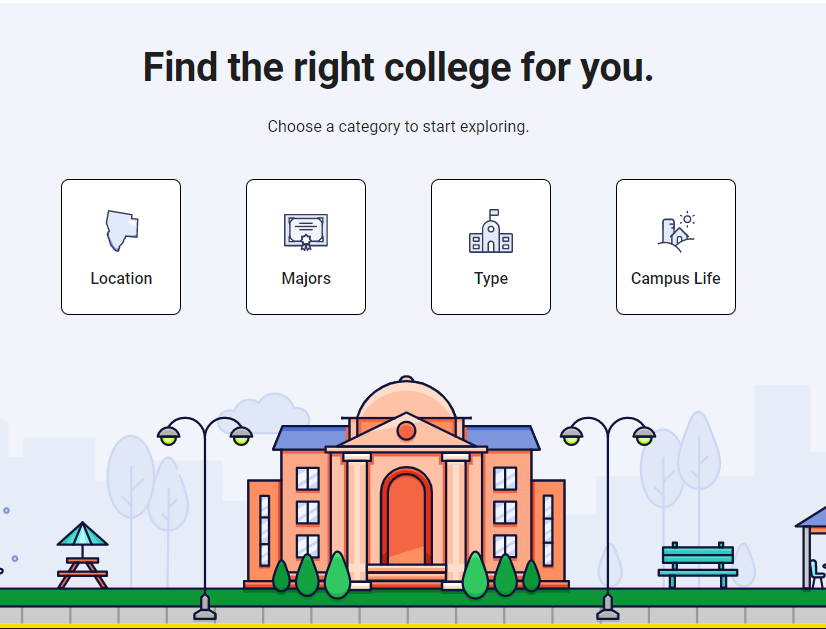826x629 pixels.
Task: Click the diploma certificate icon for Majors
Action: coord(306,232)
